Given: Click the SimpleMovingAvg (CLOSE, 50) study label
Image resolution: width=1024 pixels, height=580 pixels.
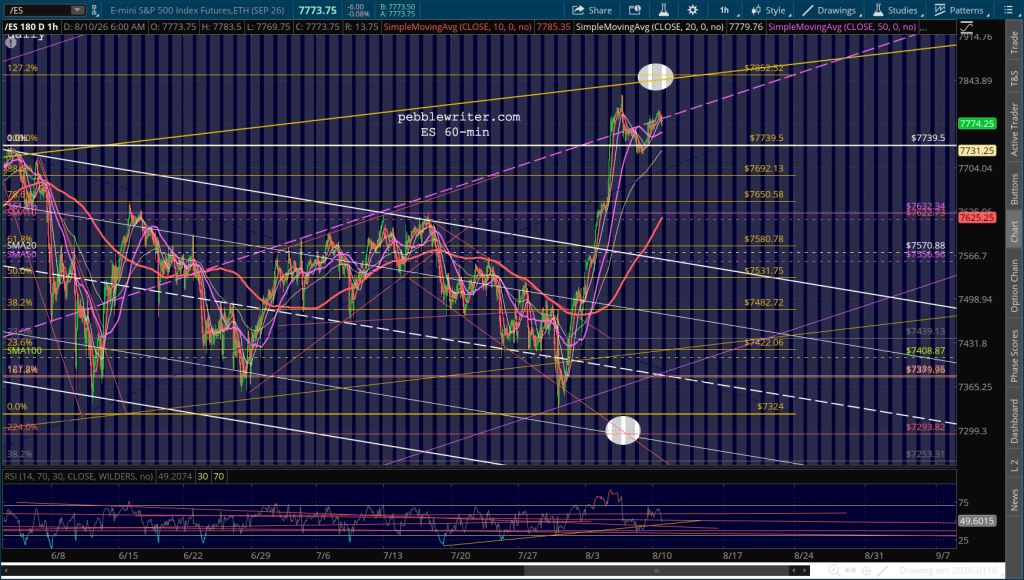Looking at the screenshot, I should point(842,27).
